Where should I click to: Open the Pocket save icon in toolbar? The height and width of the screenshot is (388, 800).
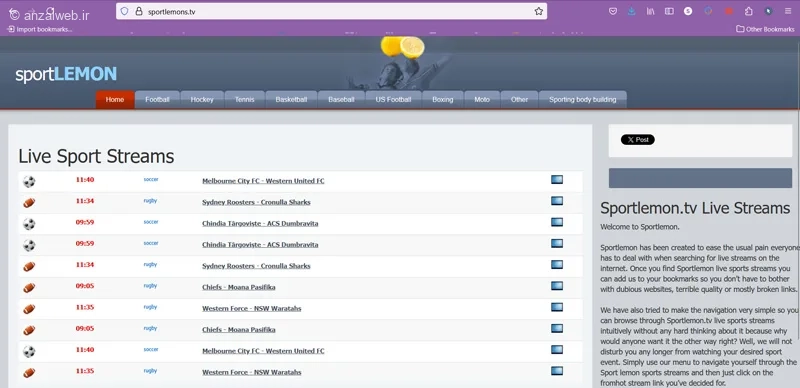tap(613, 11)
